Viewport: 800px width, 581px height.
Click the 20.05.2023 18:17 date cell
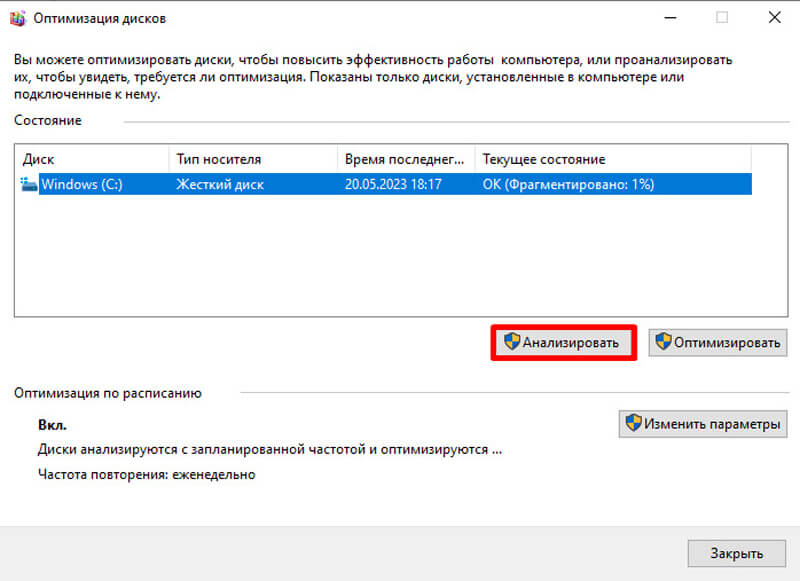(393, 184)
